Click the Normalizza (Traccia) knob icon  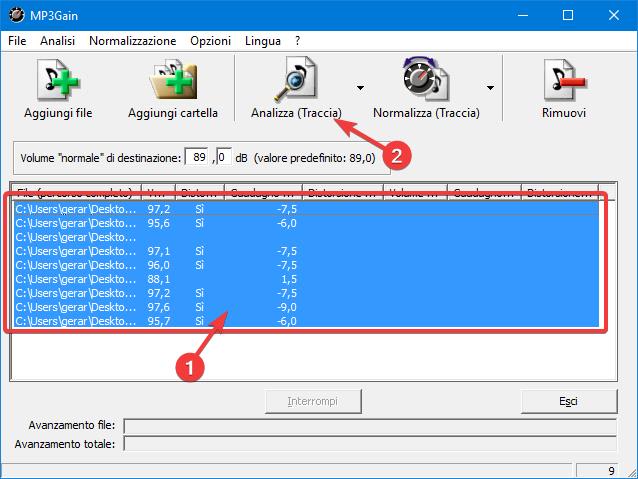click(x=426, y=79)
